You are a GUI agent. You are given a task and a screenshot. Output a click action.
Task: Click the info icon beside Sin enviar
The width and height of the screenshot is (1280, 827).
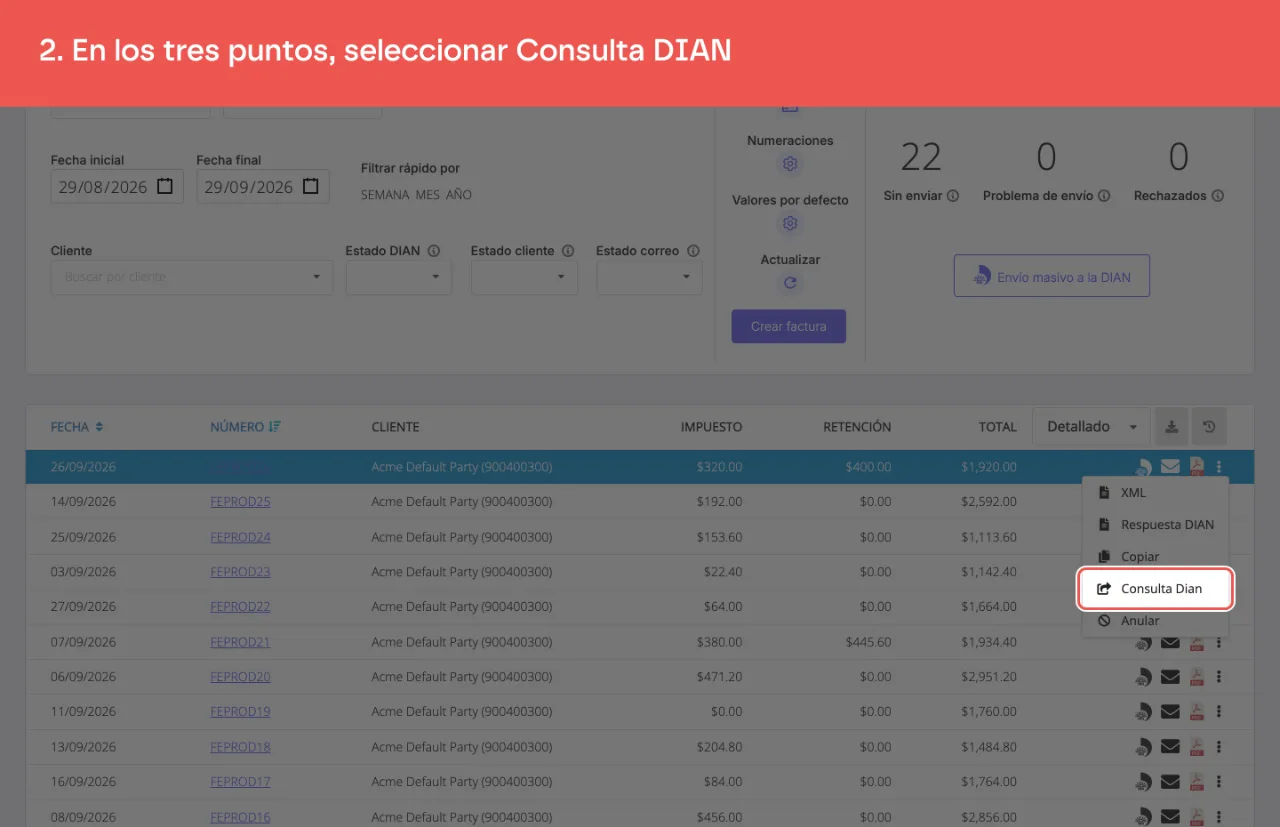point(953,196)
